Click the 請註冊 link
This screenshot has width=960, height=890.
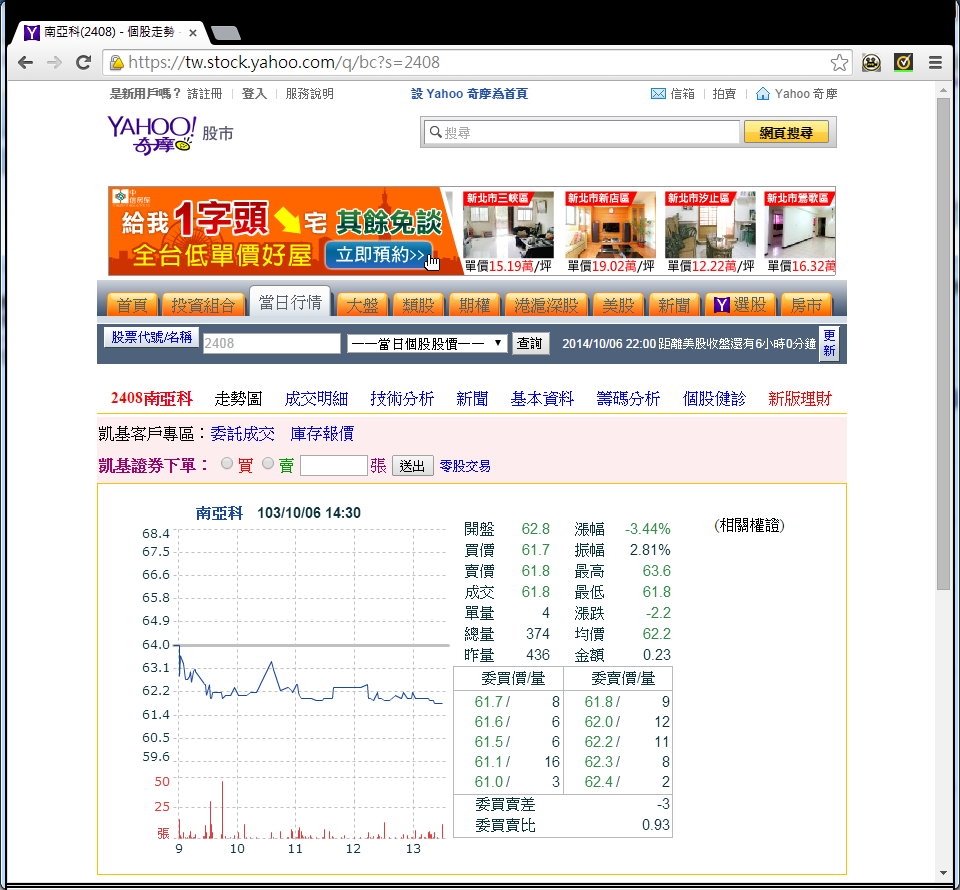coord(204,94)
